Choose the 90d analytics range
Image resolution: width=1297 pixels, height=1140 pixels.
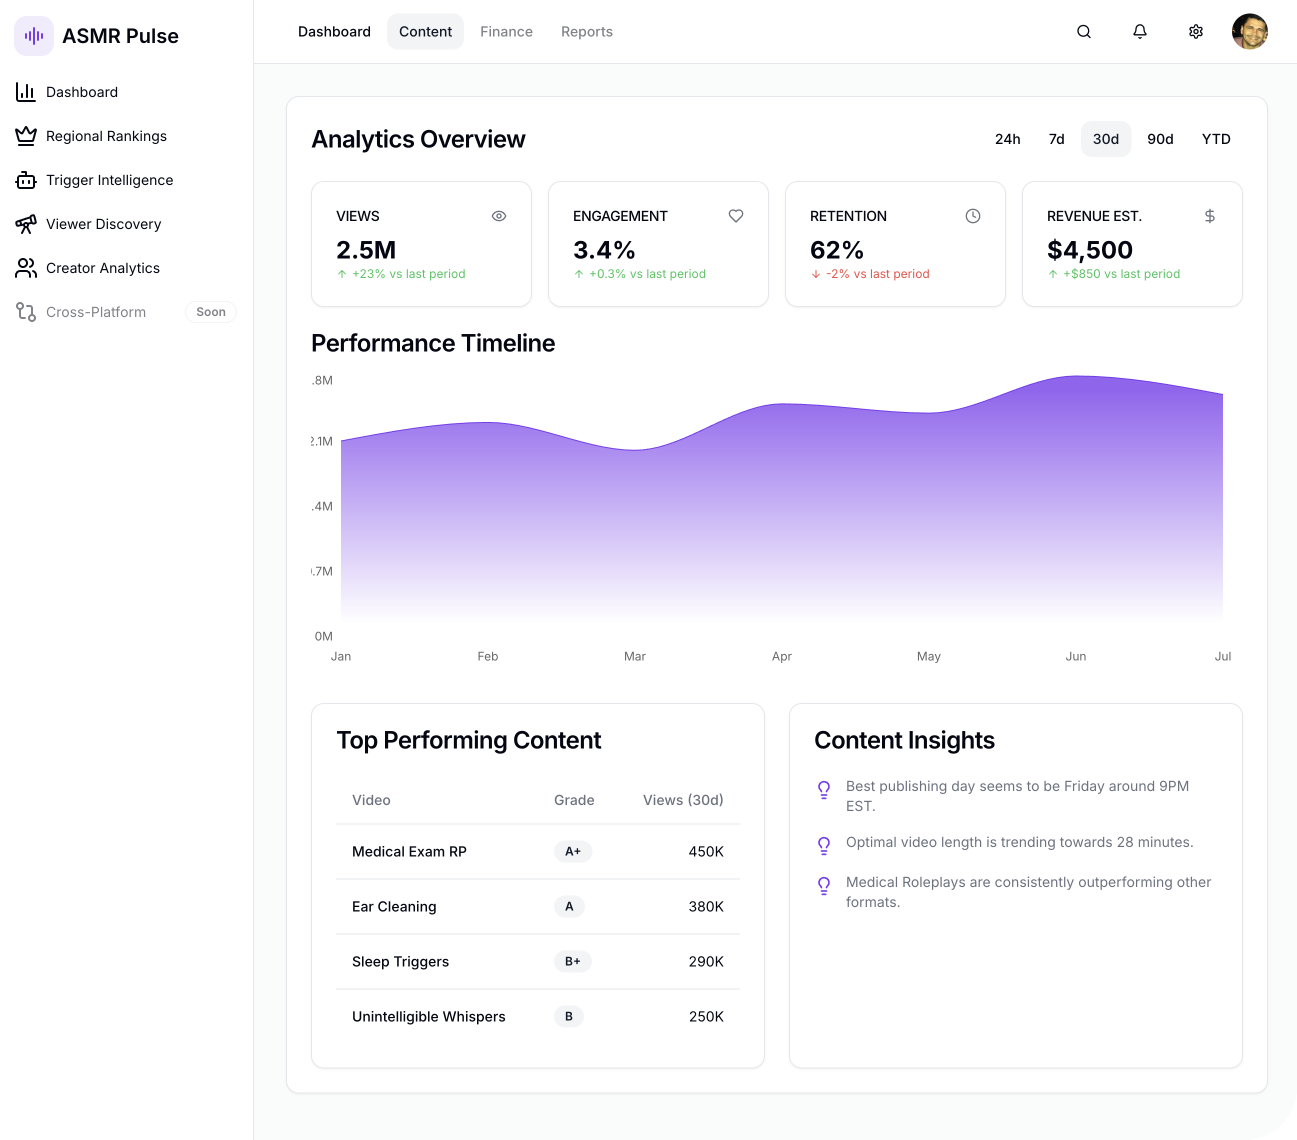1160,139
